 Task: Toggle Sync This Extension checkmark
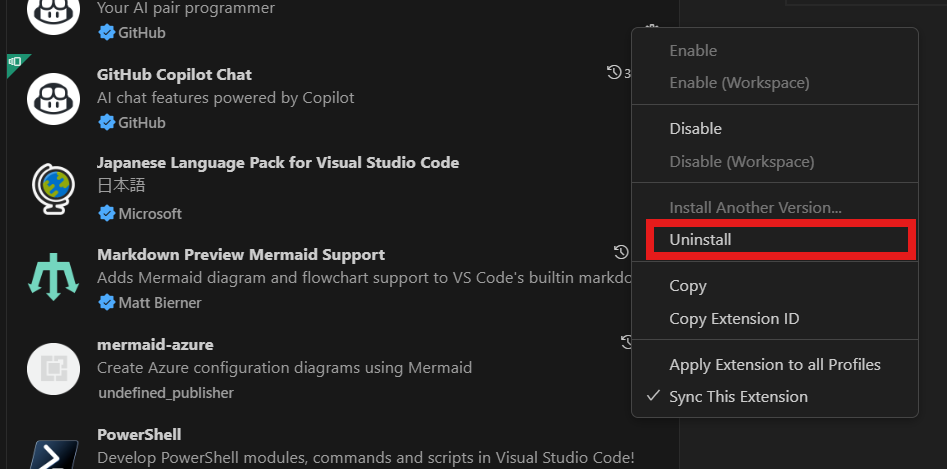tap(738, 397)
